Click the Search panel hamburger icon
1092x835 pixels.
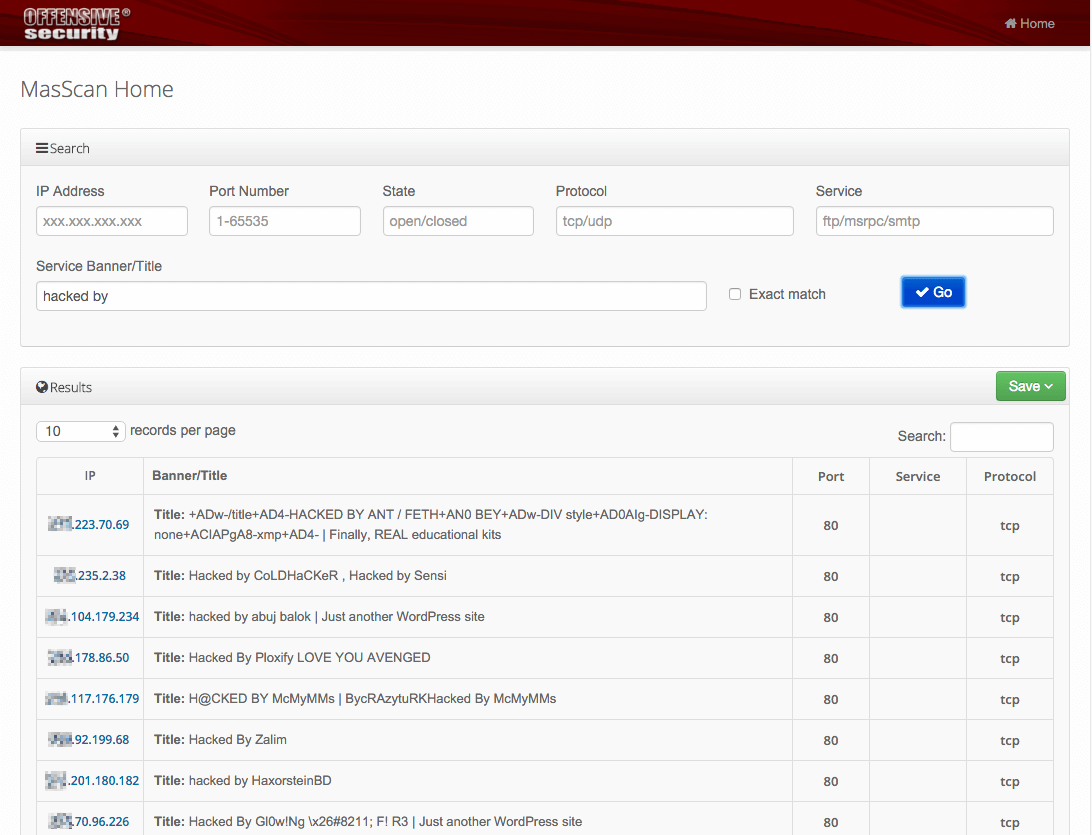[42, 148]
